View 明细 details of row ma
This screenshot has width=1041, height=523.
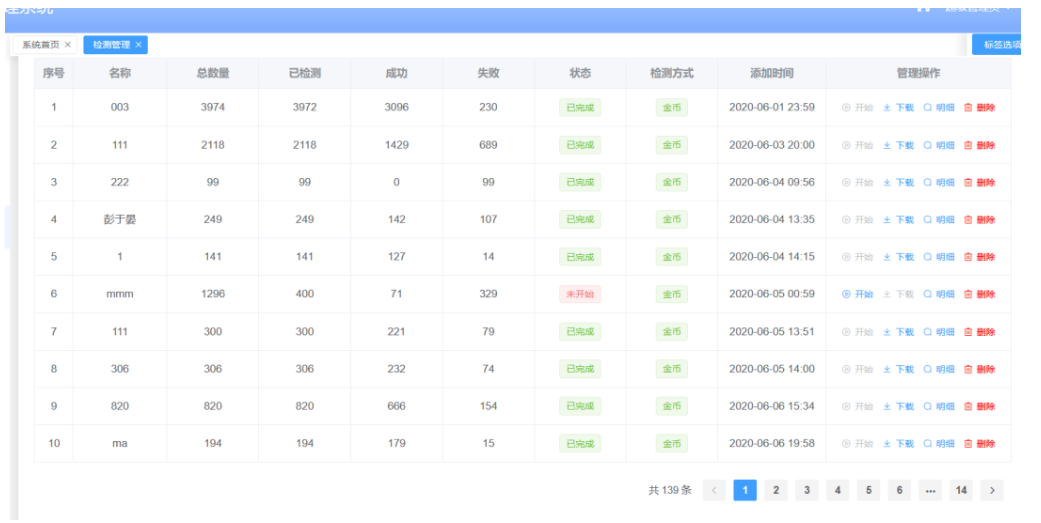click(x=939, y=444)
